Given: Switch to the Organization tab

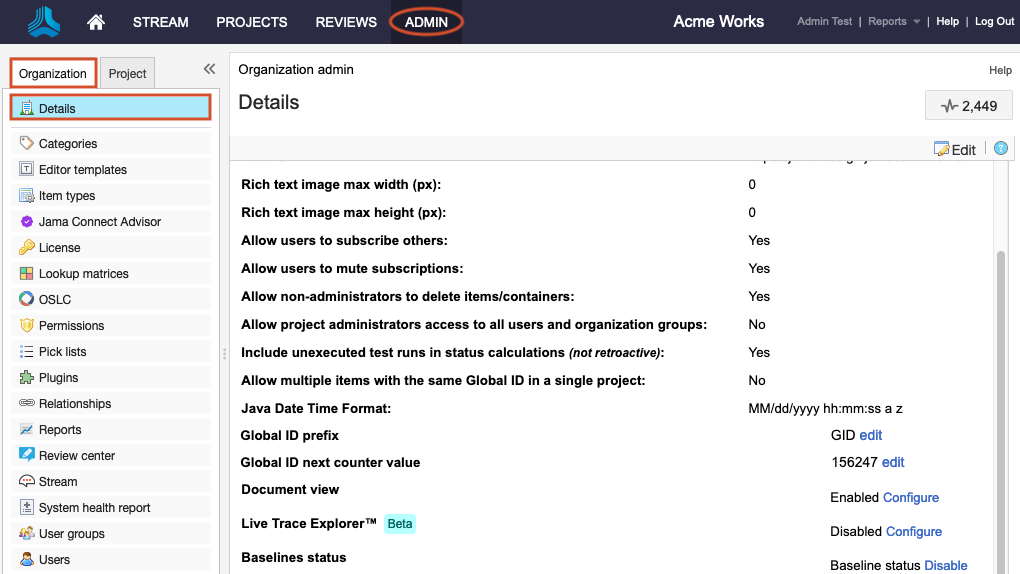Looking at the screenshot, I should 53,73.
